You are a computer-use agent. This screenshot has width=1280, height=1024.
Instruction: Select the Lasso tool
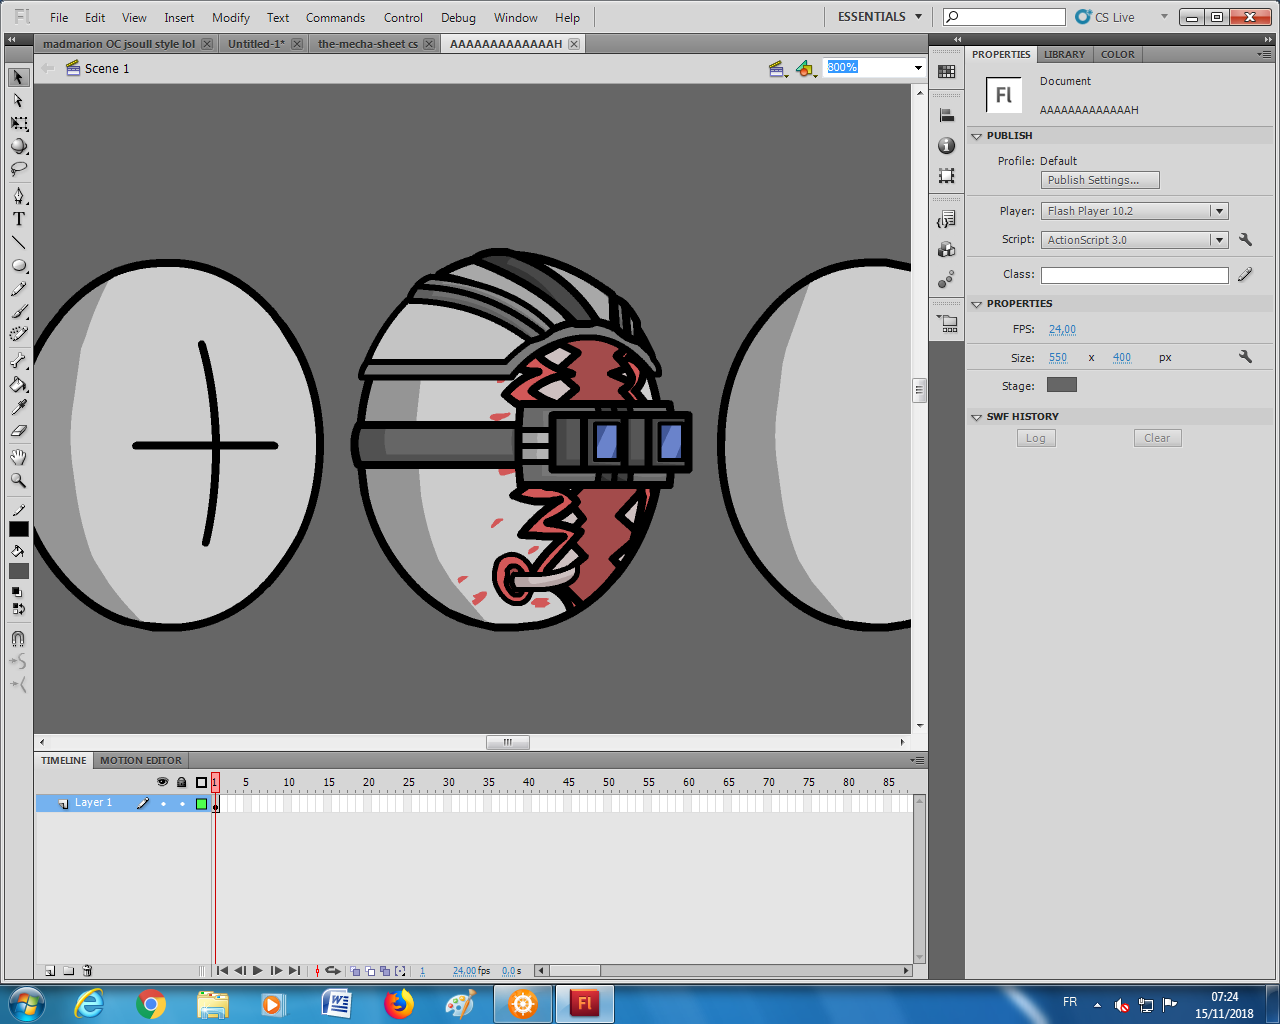pyautogui.click(x=18, y=169)
